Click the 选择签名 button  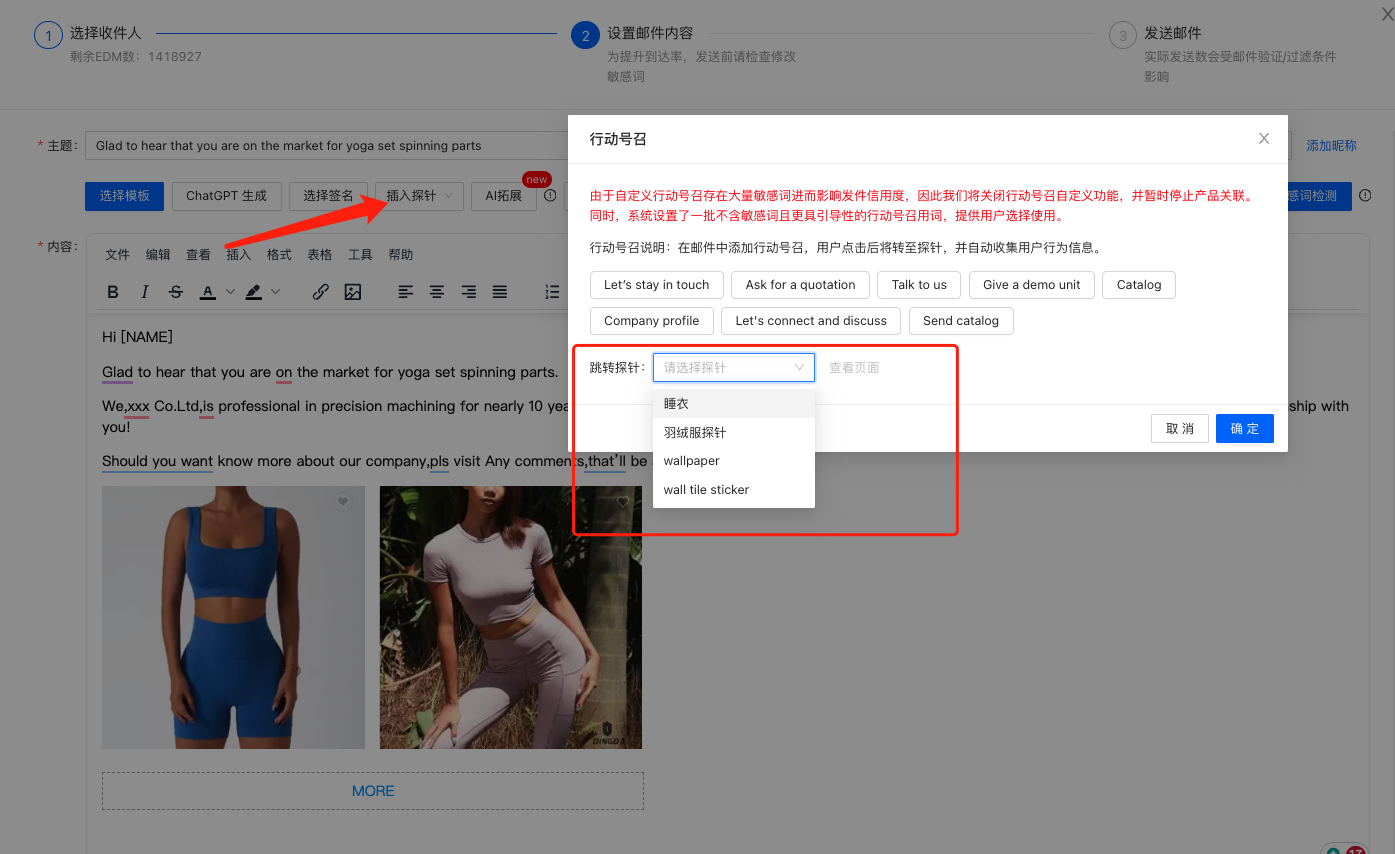coord(328,196)
